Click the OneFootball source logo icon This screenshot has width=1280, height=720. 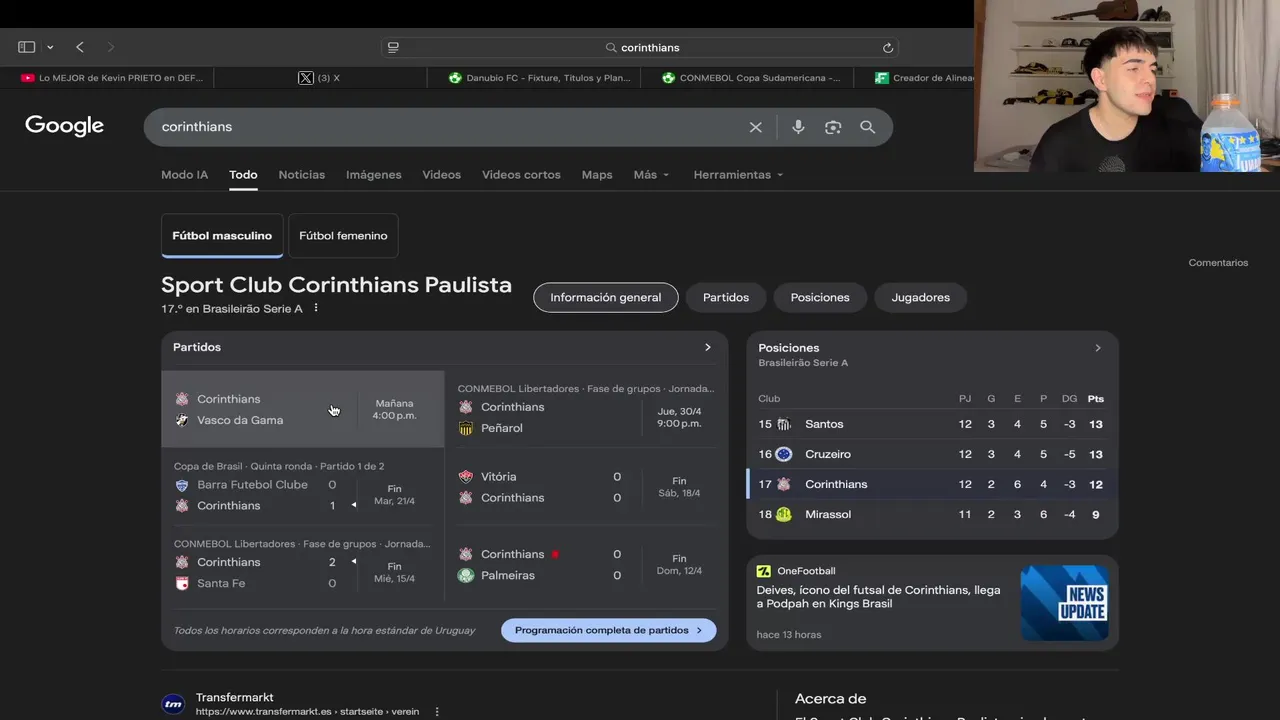[x=764, y=571]
